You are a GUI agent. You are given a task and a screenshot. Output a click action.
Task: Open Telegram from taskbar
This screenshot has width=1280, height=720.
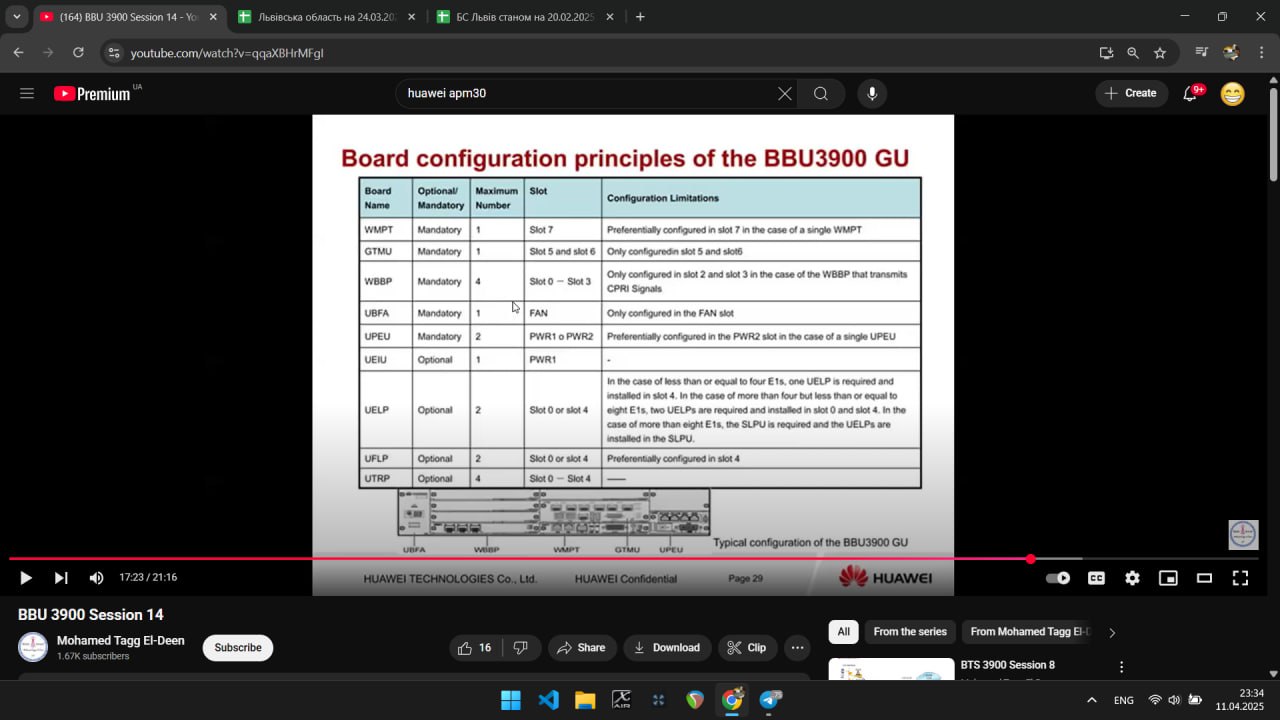click(x=770, y=700)
